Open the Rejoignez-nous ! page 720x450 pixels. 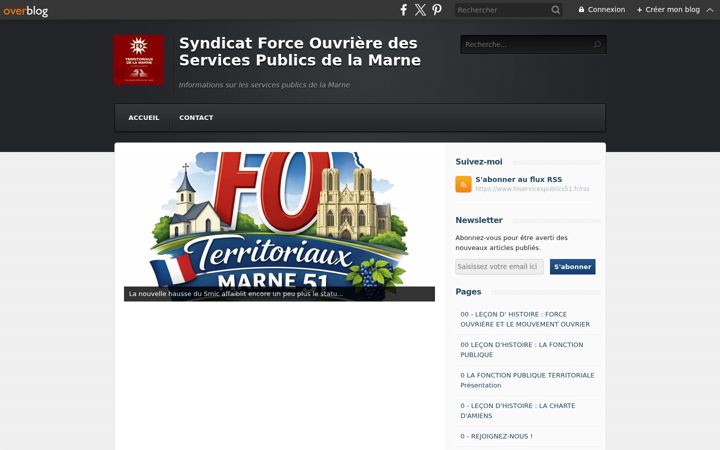pos(496,436)
